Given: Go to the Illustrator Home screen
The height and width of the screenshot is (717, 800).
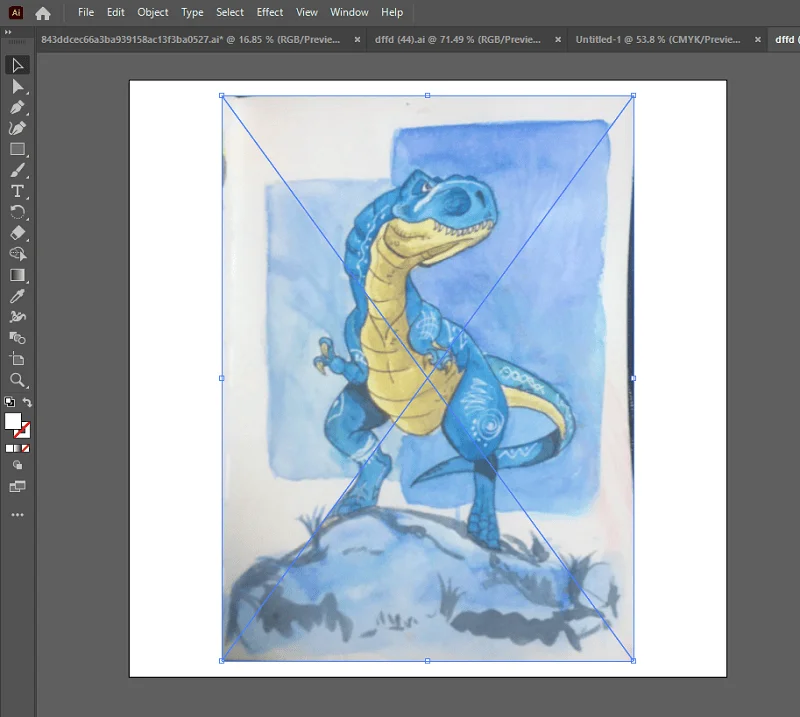Looking at the screenshot, I should click(x=43, y=13).
